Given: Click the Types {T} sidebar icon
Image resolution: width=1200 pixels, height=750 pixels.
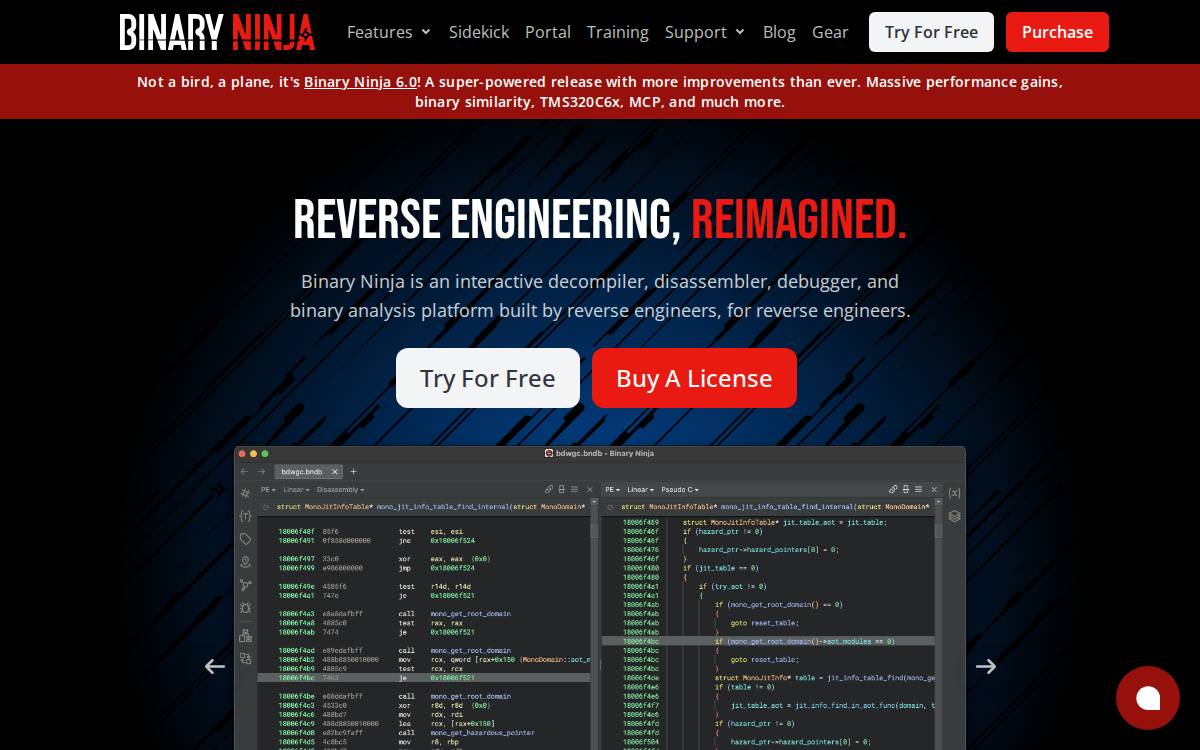Looking at the screenshot, I should pyautogui.click(x=245, y=516).
